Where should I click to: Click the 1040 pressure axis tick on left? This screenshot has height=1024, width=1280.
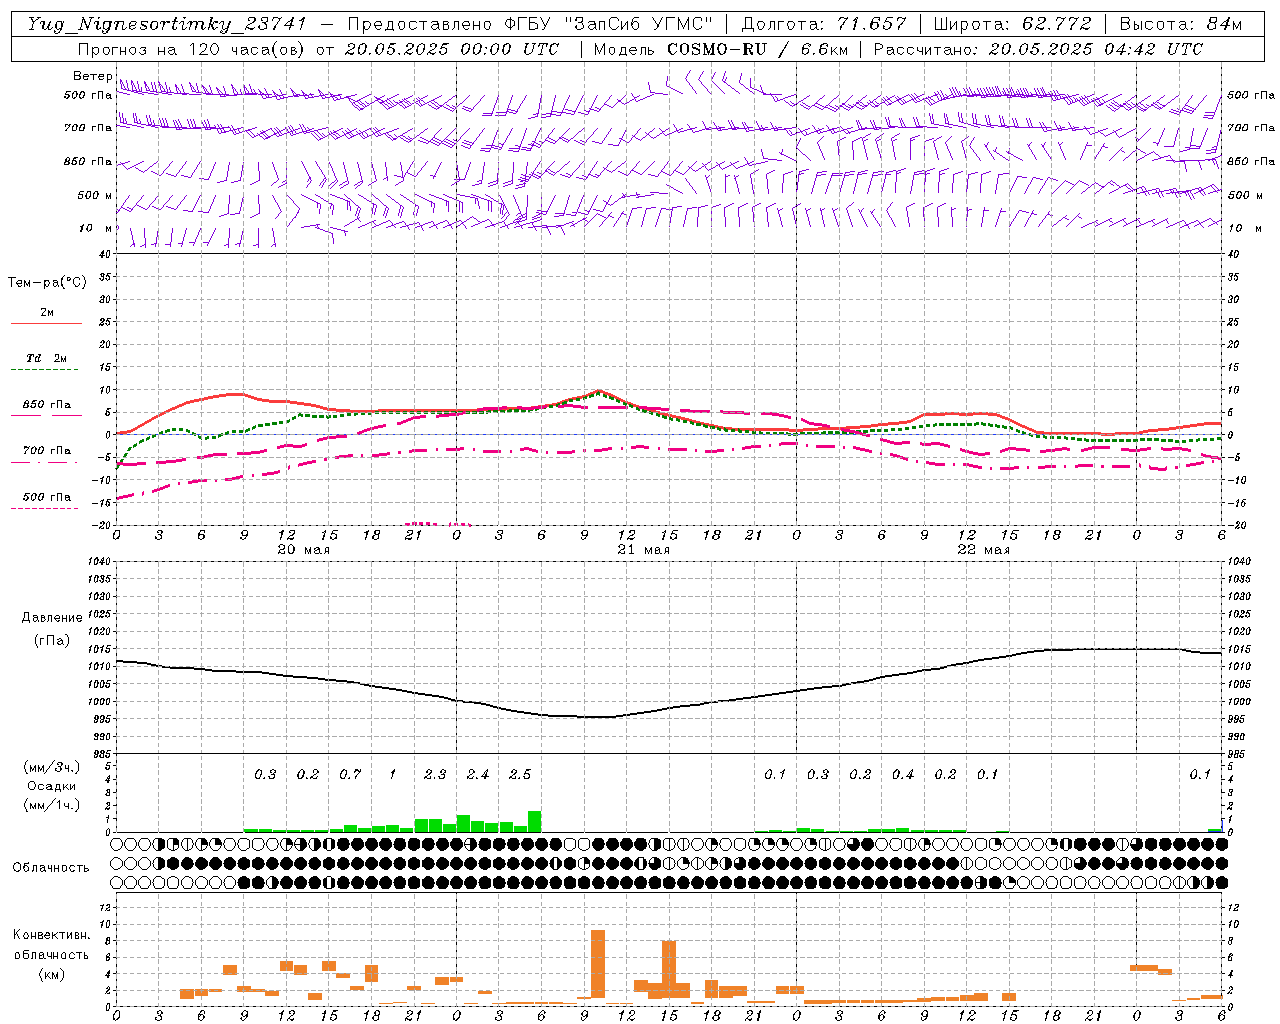click(x=99, y=562)
